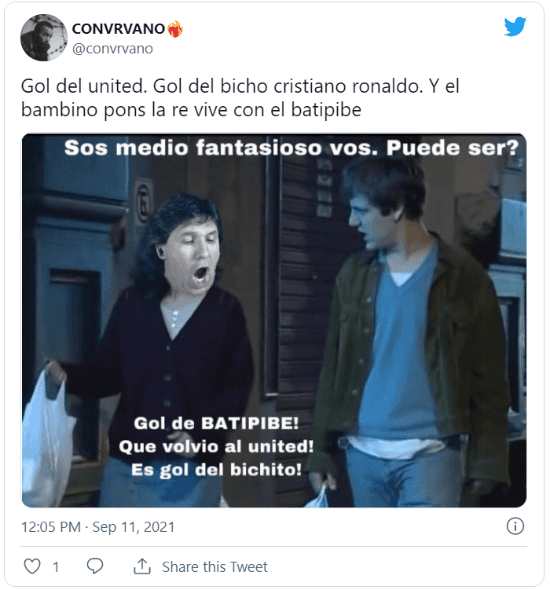
Task: Click the fire heart emoji beside CONVRVANO
Action: tap(175, 29)
